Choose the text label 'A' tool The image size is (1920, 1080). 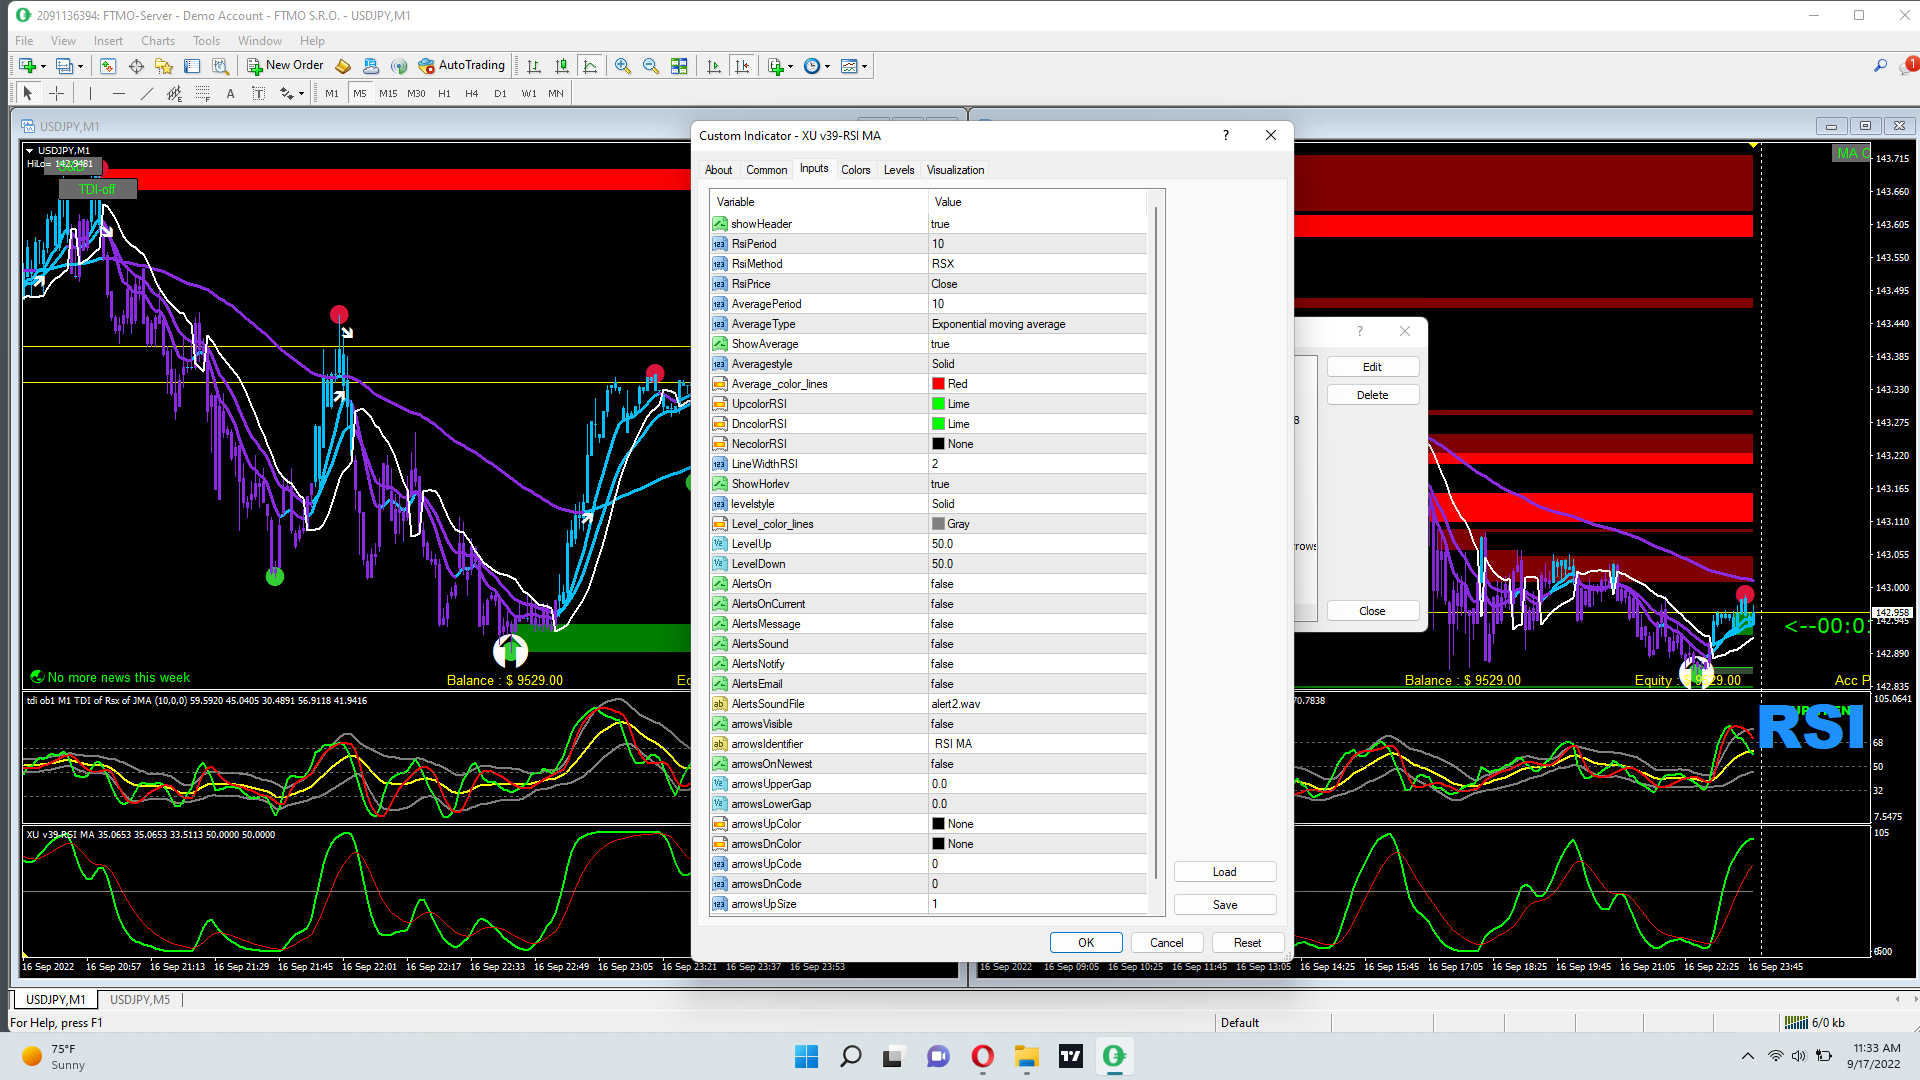230,93
